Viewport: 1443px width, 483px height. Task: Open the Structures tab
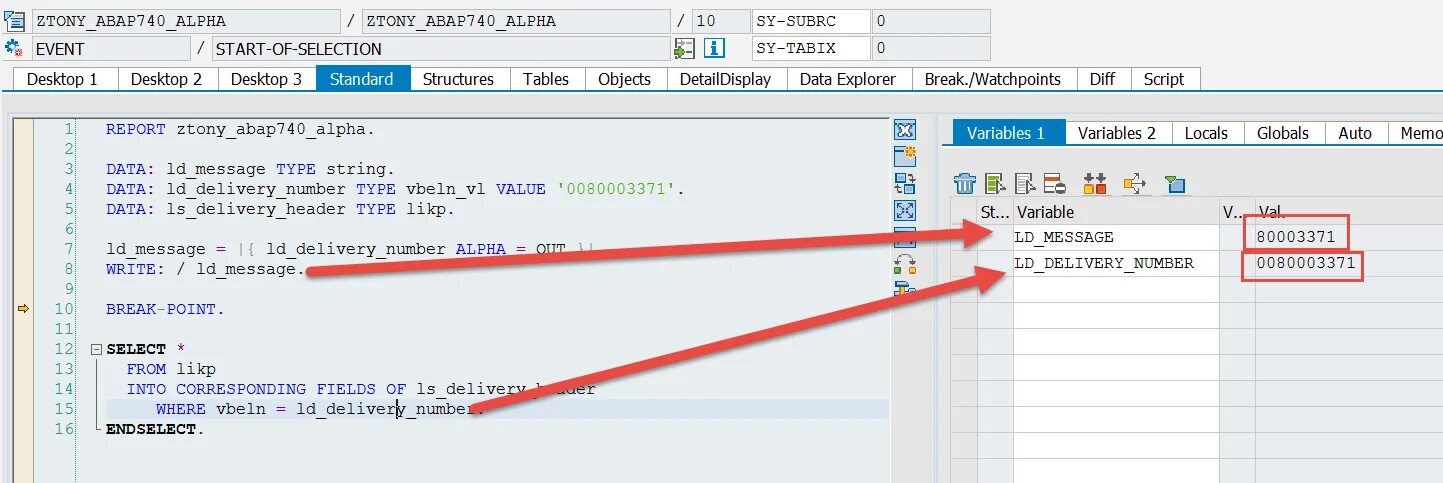tap(458, 79)
